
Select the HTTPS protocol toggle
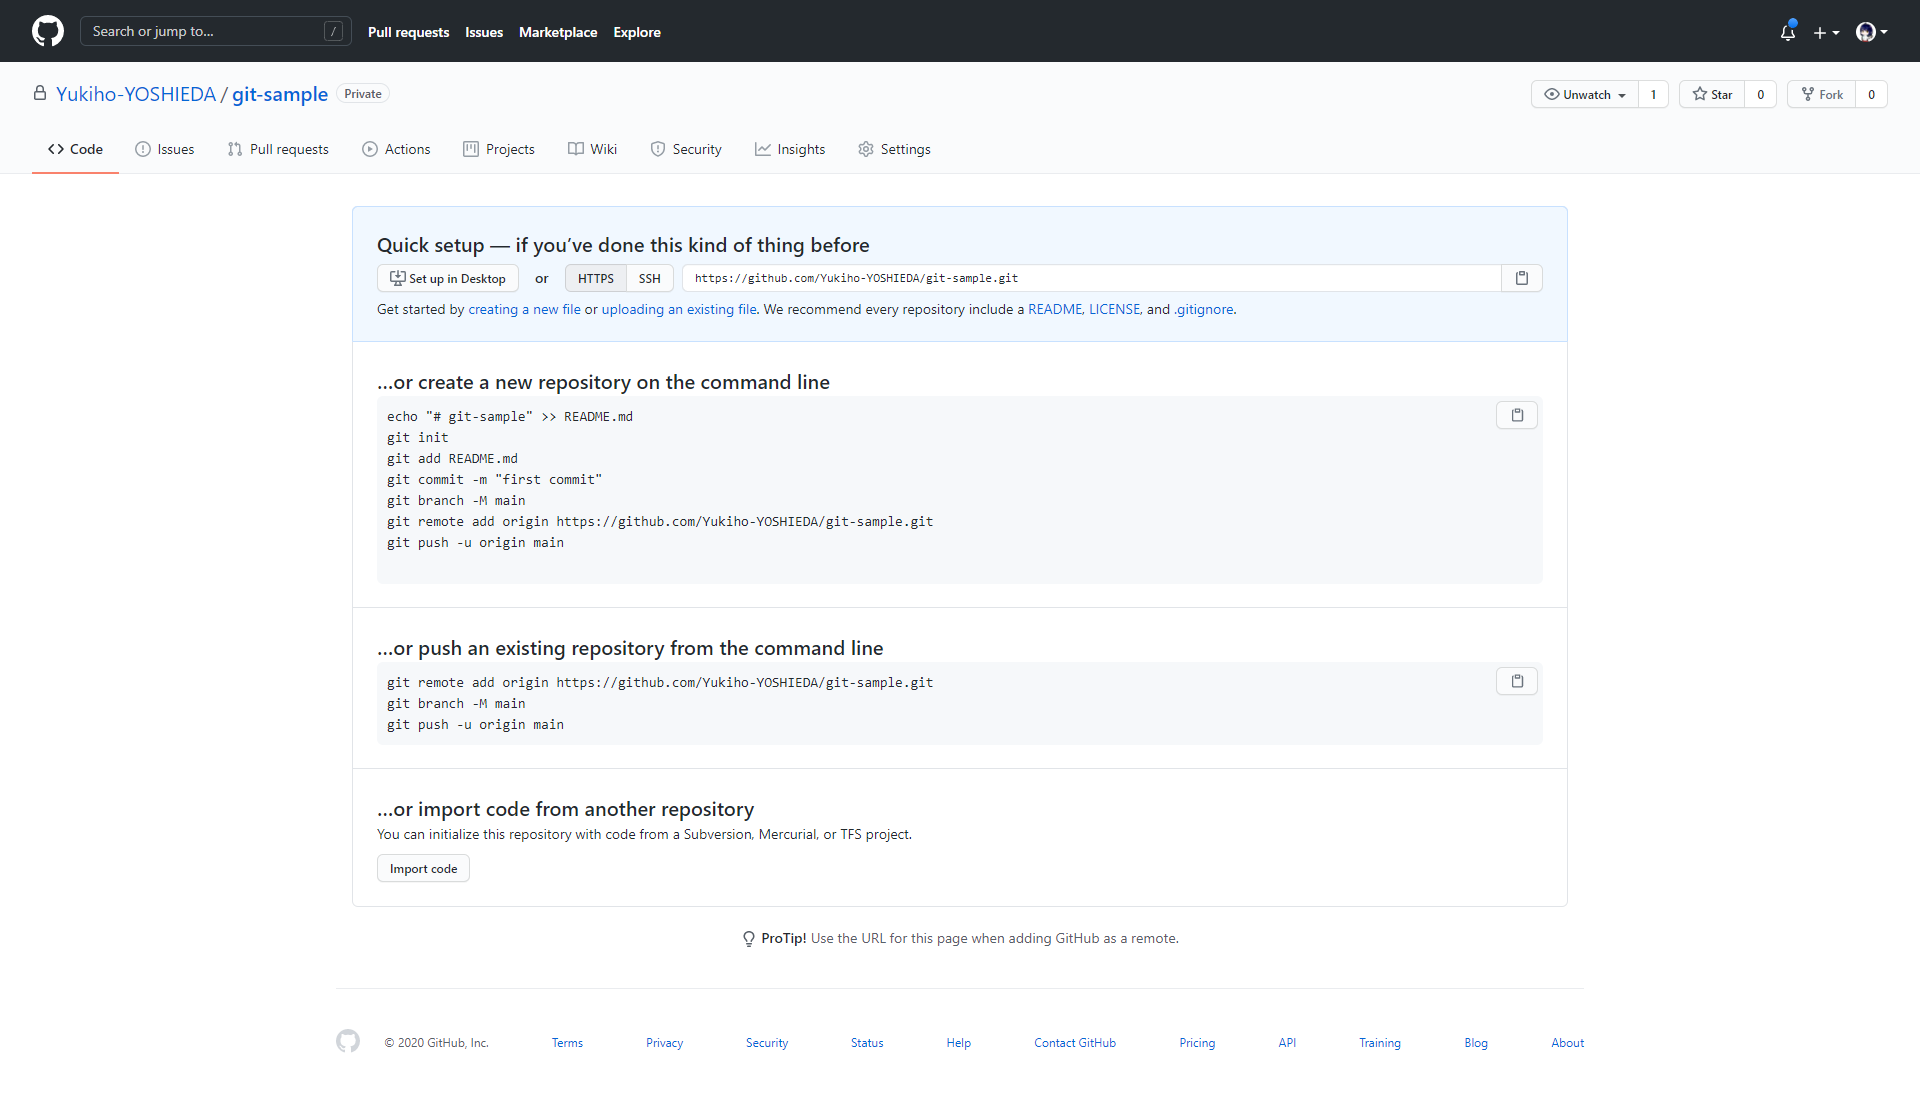(595, 278)
